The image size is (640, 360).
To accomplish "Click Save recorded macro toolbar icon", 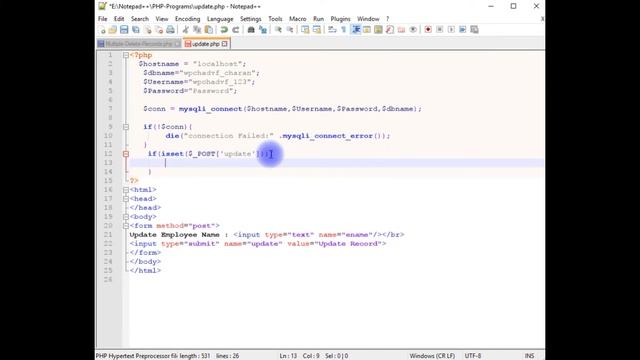I will 474,30.
